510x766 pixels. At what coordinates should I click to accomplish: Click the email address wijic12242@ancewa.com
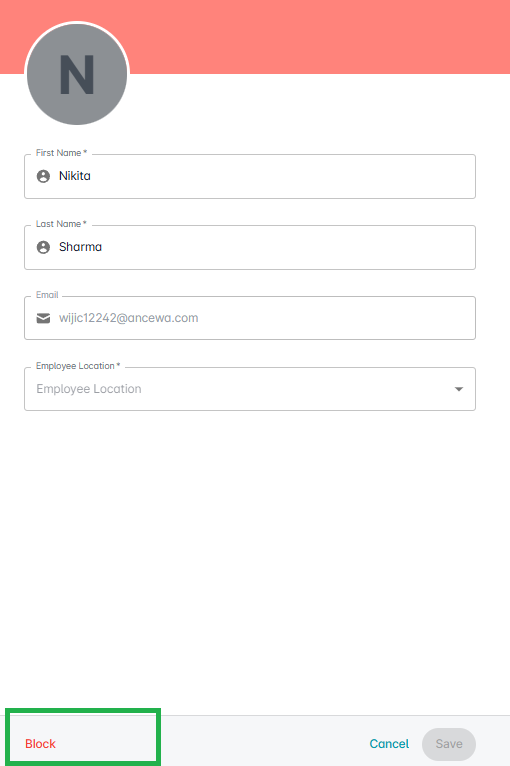tap(128, 318)
